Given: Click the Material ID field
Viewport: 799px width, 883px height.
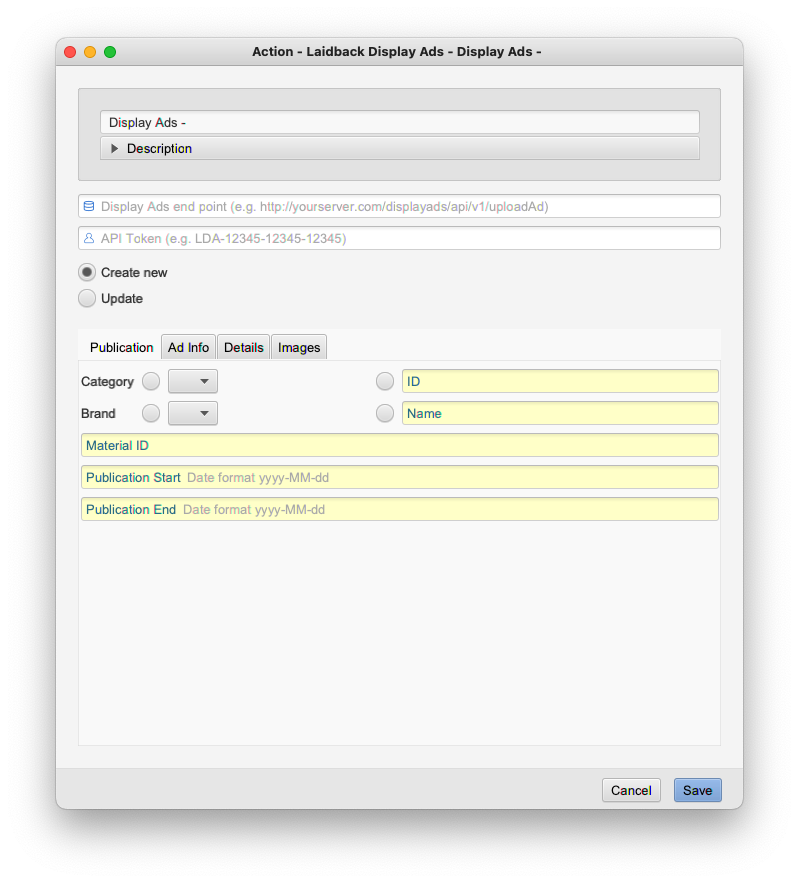Looking at the screenshot, I should click(x=400, y=445).
